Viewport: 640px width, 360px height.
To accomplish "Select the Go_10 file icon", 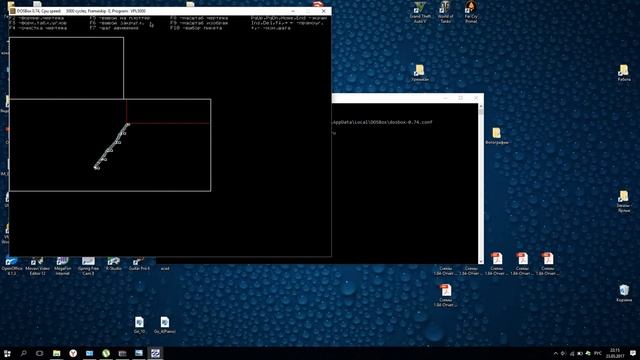I will click(x=139, y=325).
